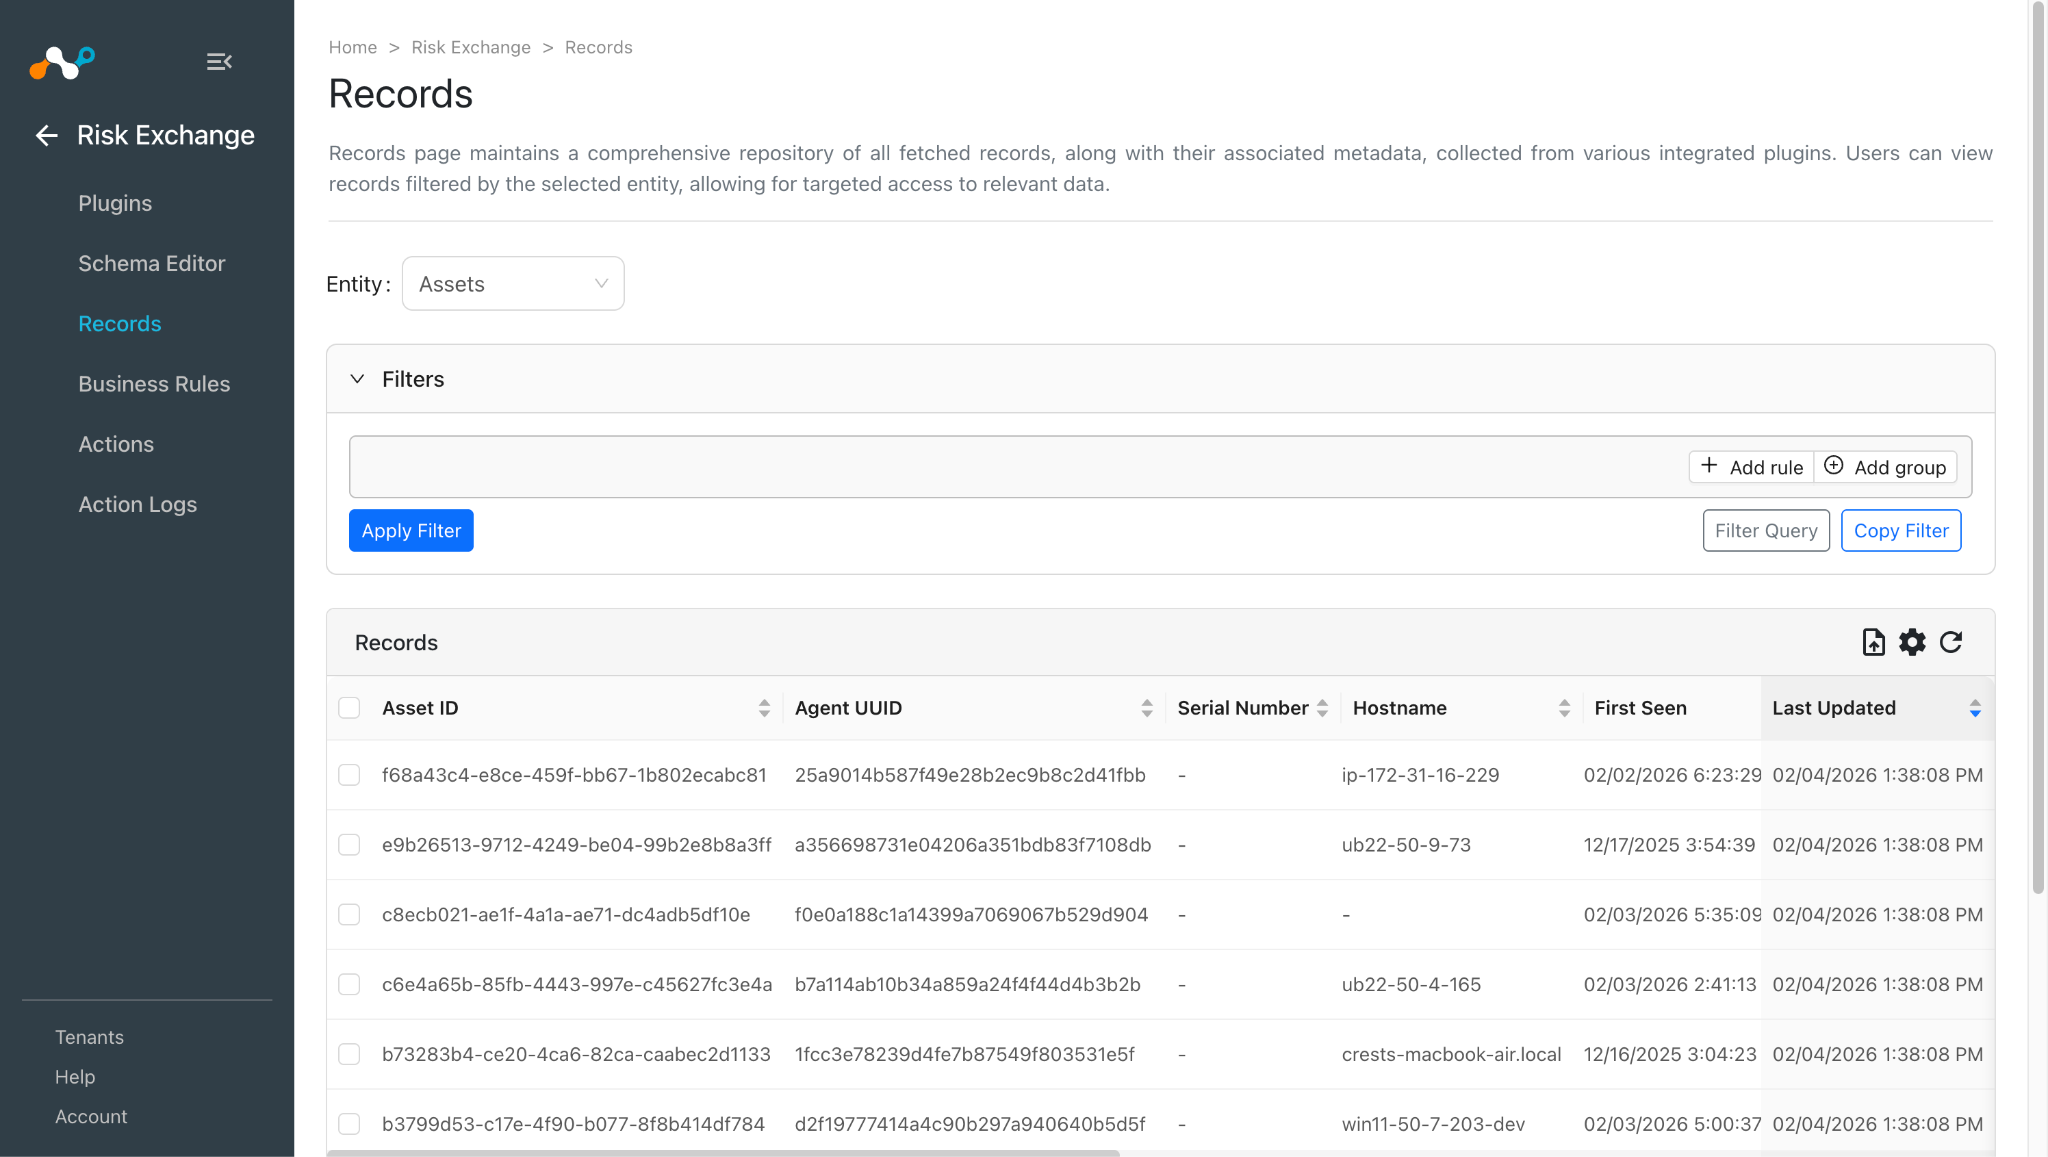Open the Entity dropdown showing Assets
2048x1157 pixels.
[x=513, y=284]
